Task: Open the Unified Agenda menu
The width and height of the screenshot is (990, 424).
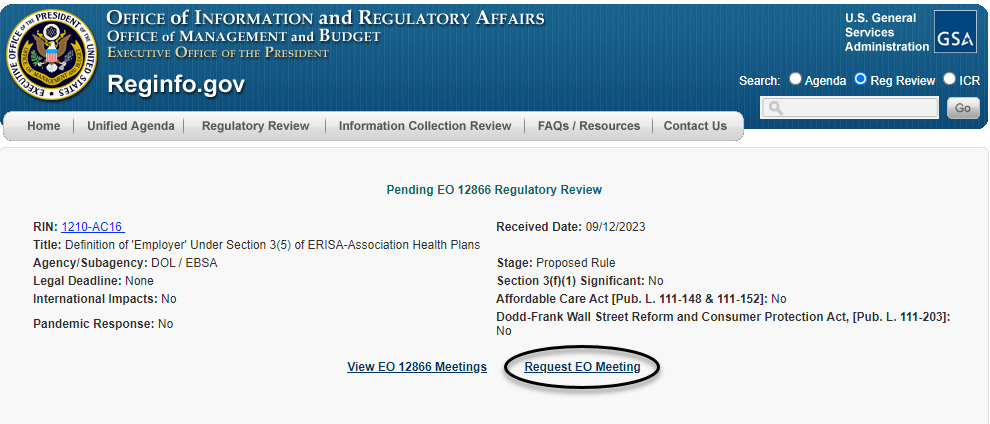Action: point(131,126)
